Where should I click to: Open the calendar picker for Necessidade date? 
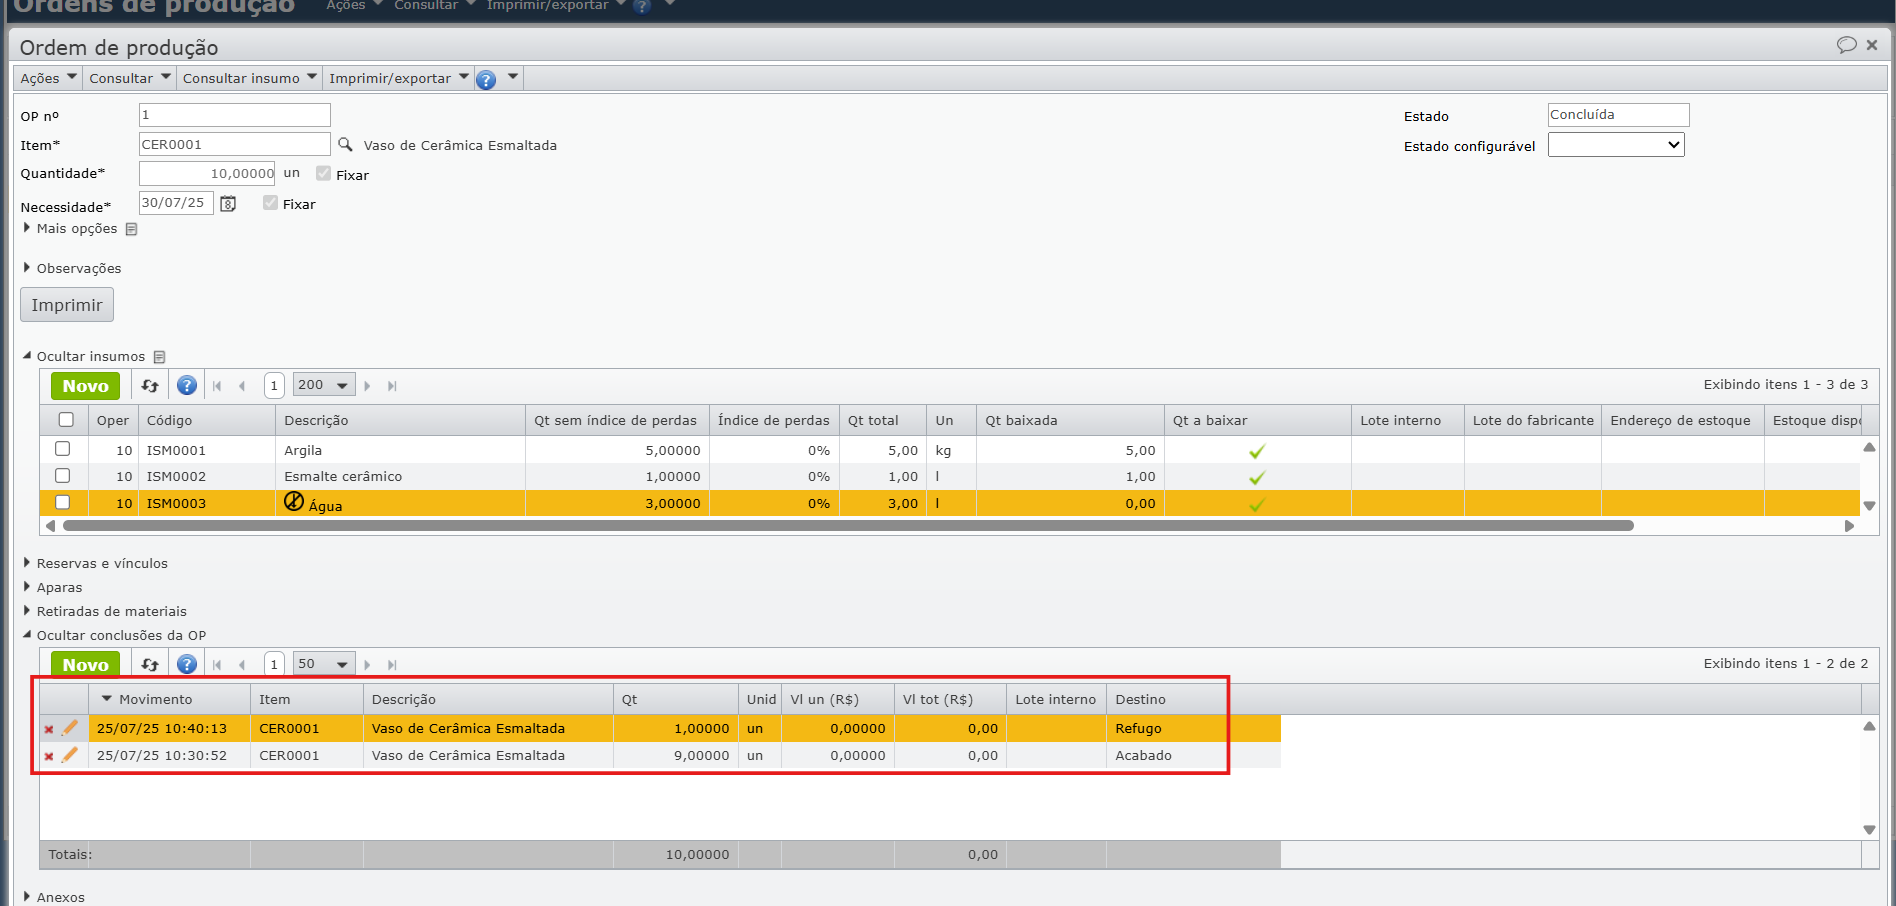coord(228,204)
